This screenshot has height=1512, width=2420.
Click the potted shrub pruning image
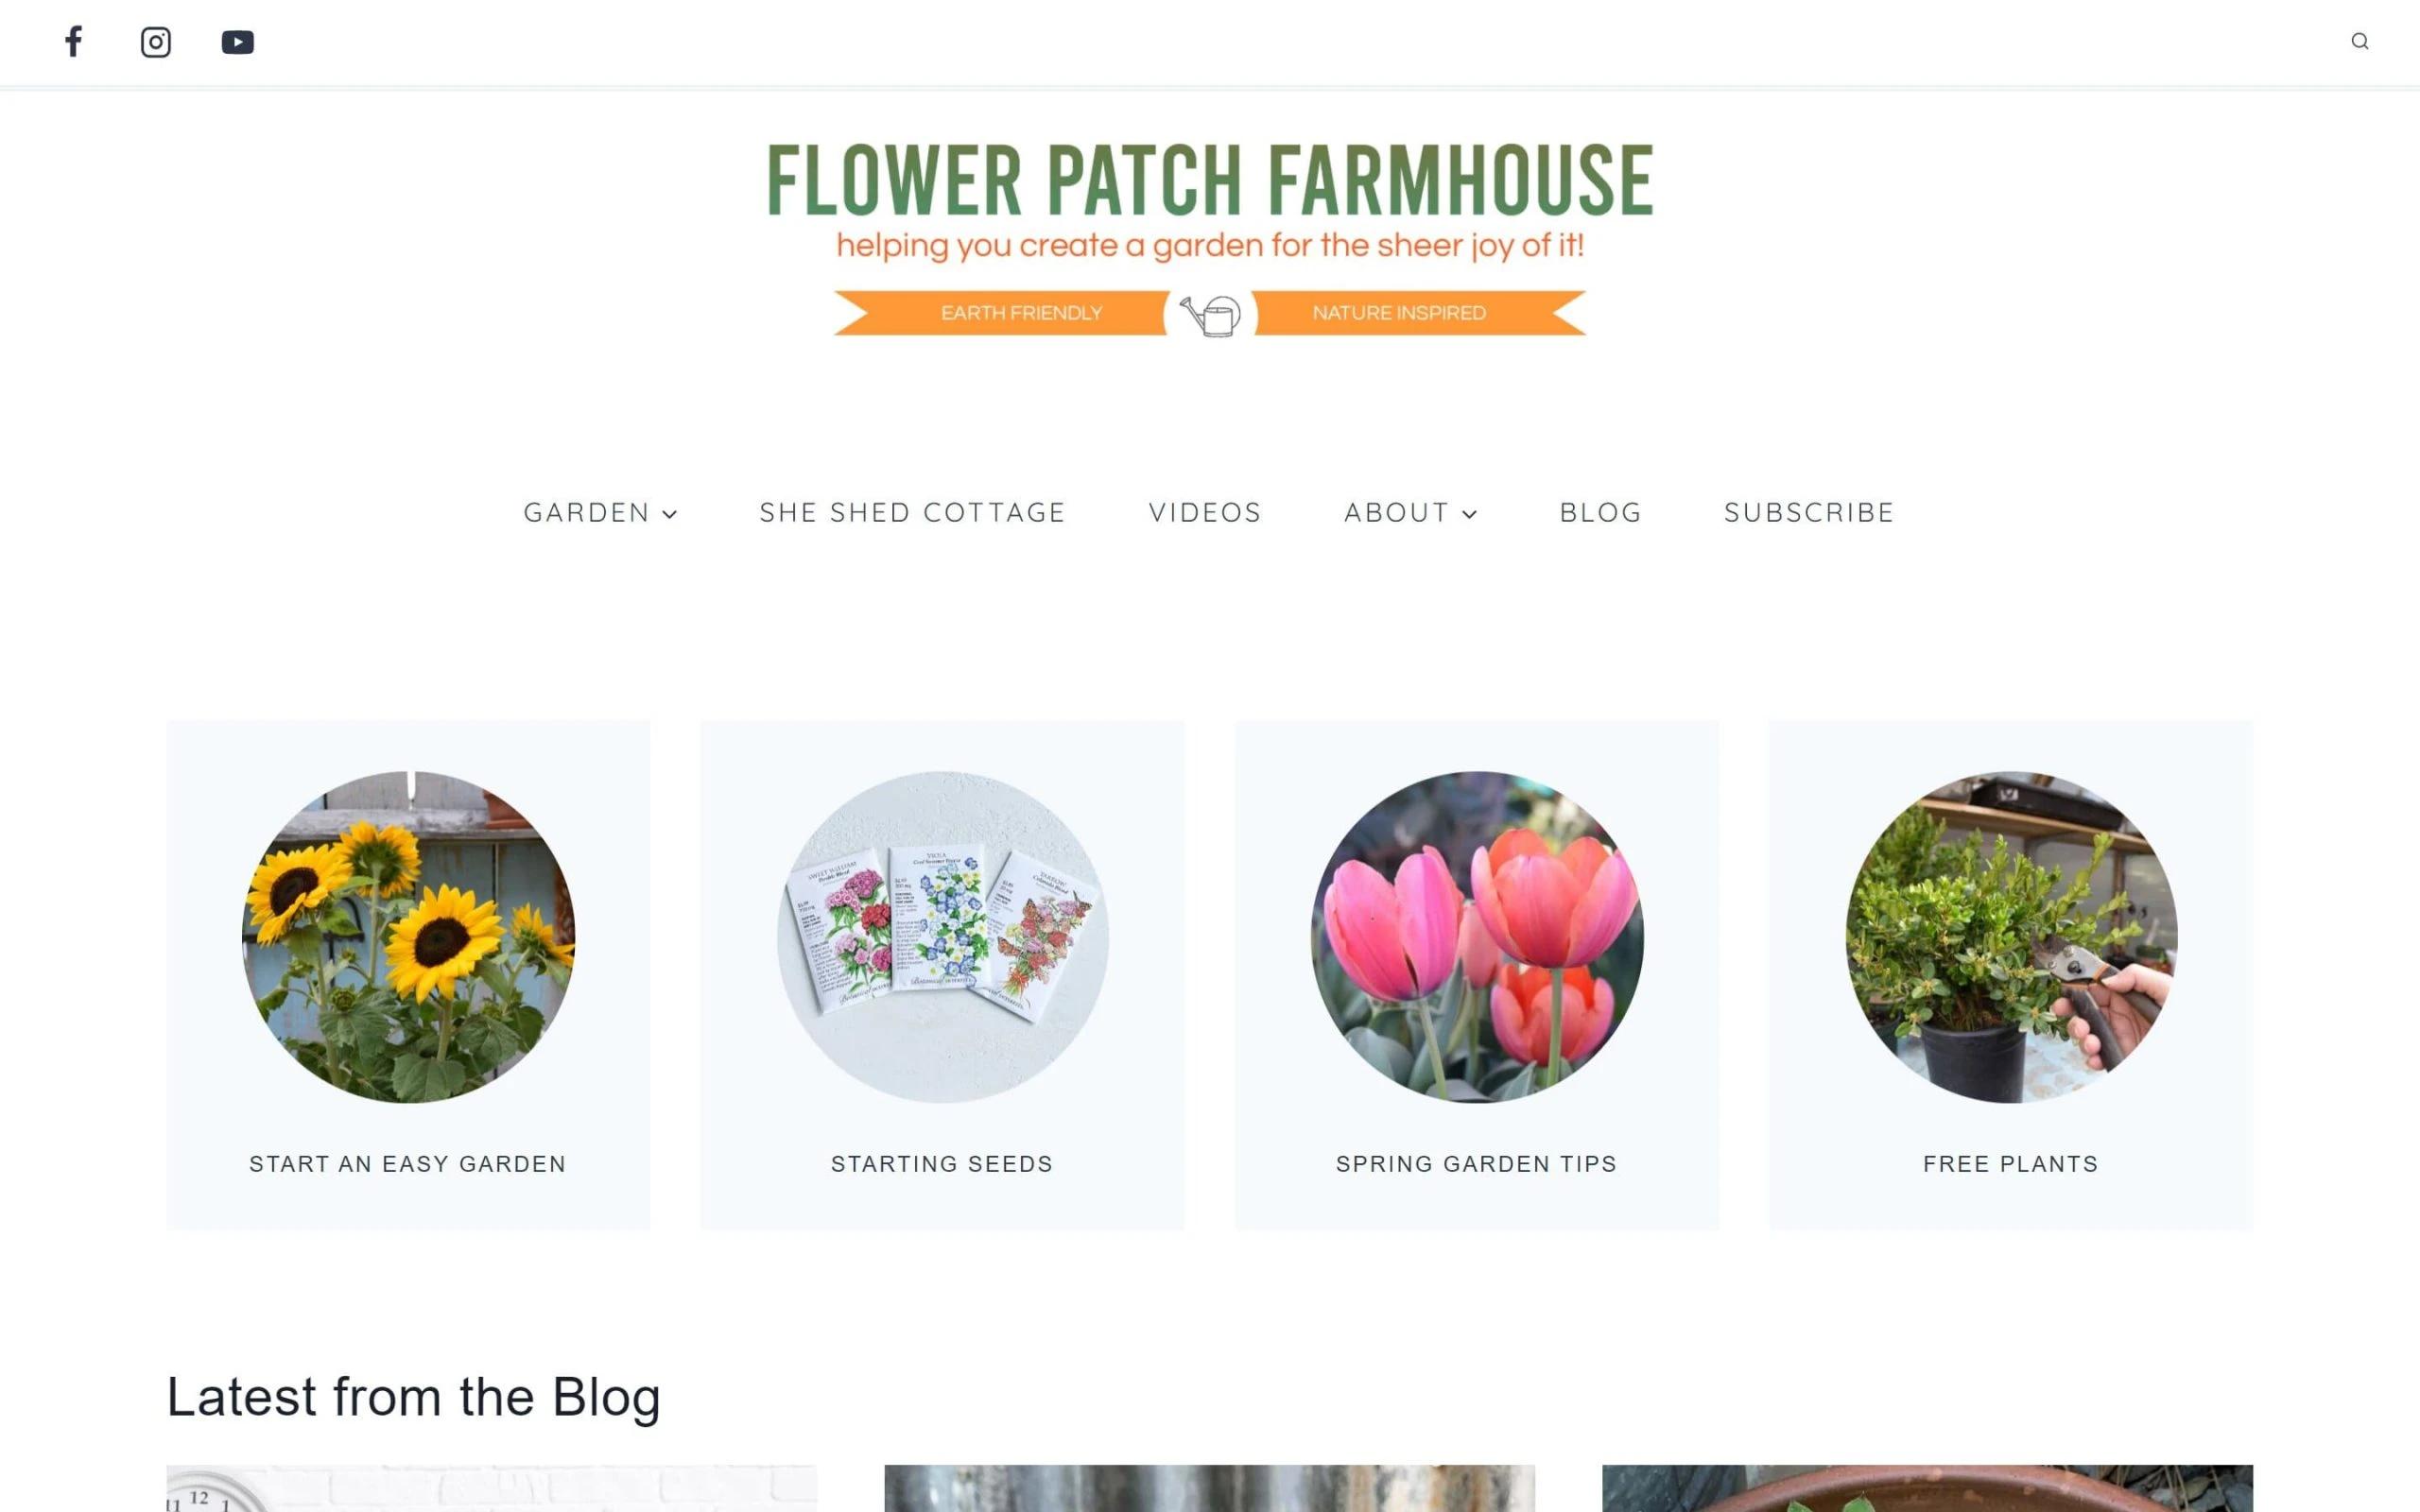2011,937
